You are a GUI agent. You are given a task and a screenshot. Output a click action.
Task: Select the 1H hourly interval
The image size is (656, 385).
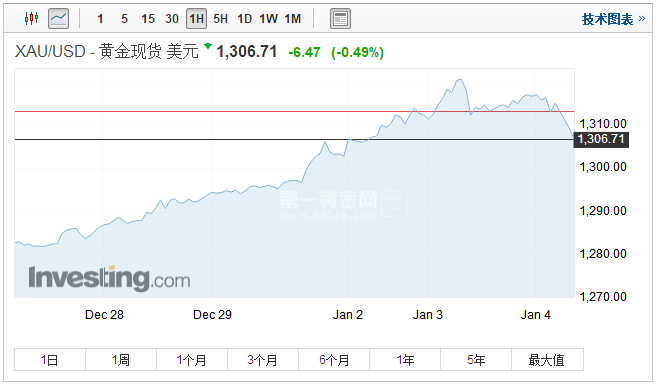click(196, 19)
